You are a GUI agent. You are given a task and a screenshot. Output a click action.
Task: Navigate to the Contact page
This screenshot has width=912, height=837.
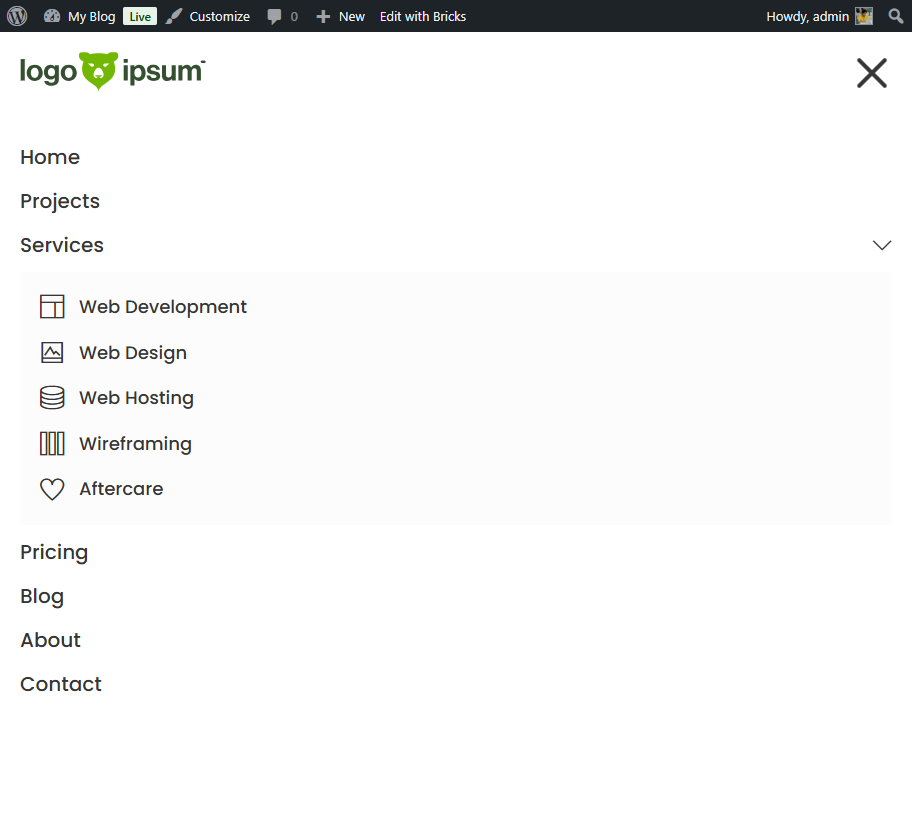[61, 684]
